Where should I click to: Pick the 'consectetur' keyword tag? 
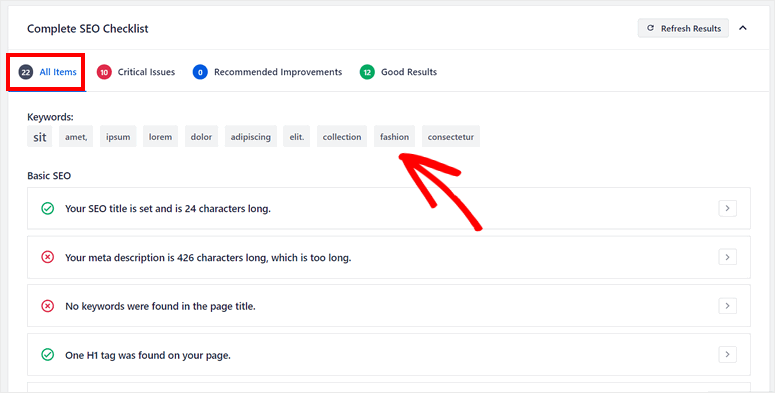point(451,137)
